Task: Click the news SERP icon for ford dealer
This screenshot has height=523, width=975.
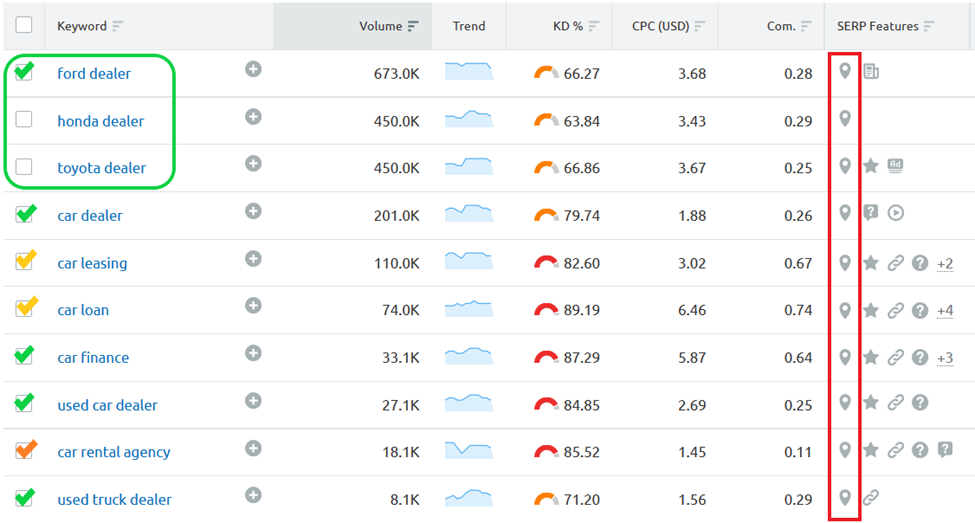Action: tap(871, 72)
